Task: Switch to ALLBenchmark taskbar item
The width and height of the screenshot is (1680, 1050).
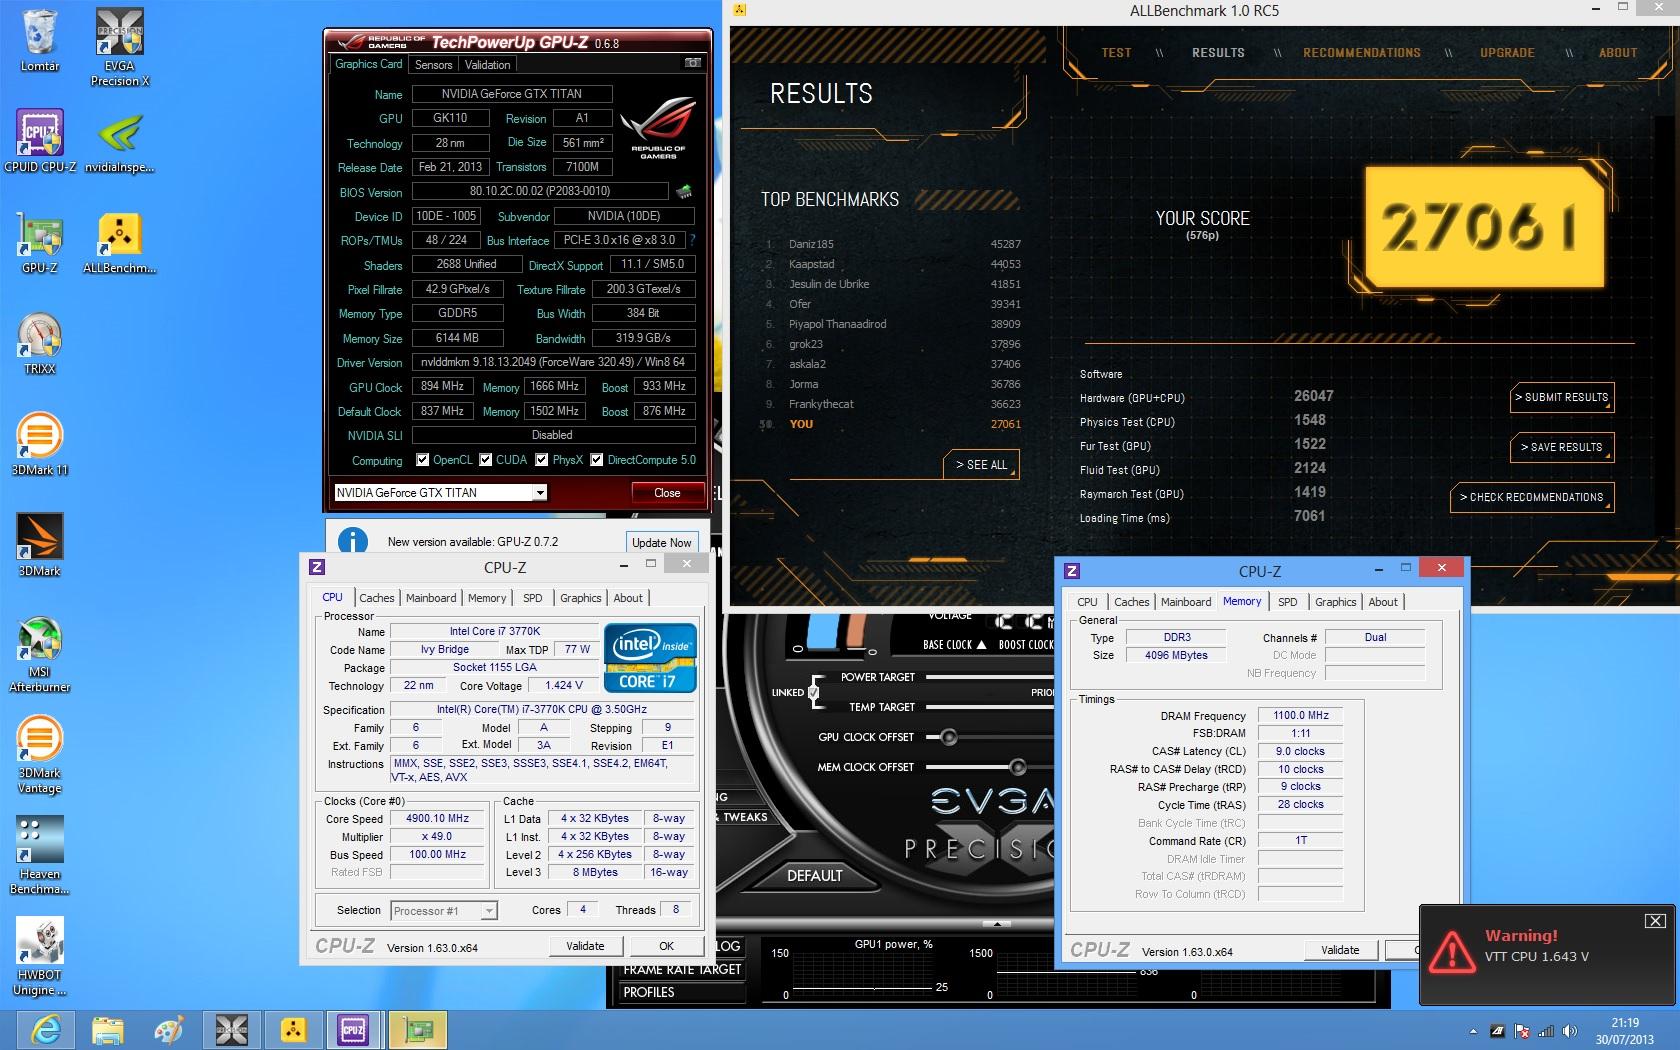Action: 293,1029
